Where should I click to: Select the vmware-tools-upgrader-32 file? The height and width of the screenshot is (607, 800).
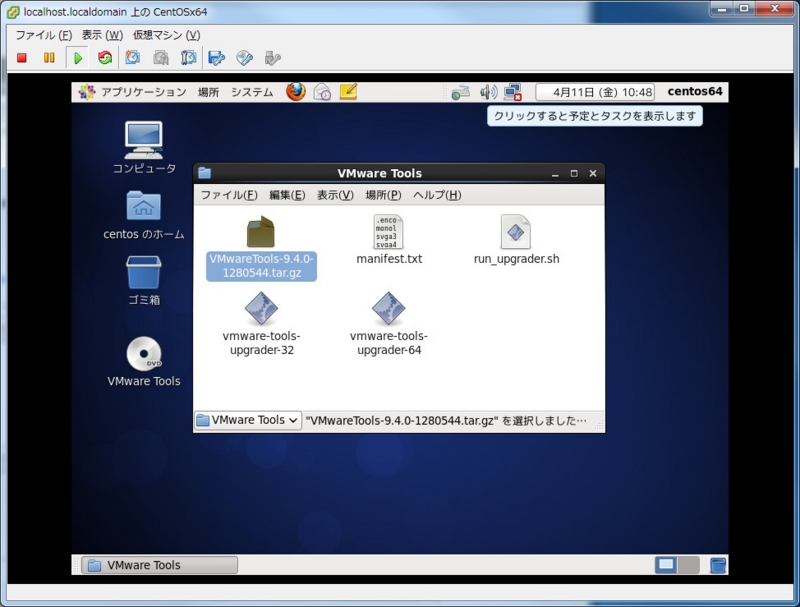(261, 324)
